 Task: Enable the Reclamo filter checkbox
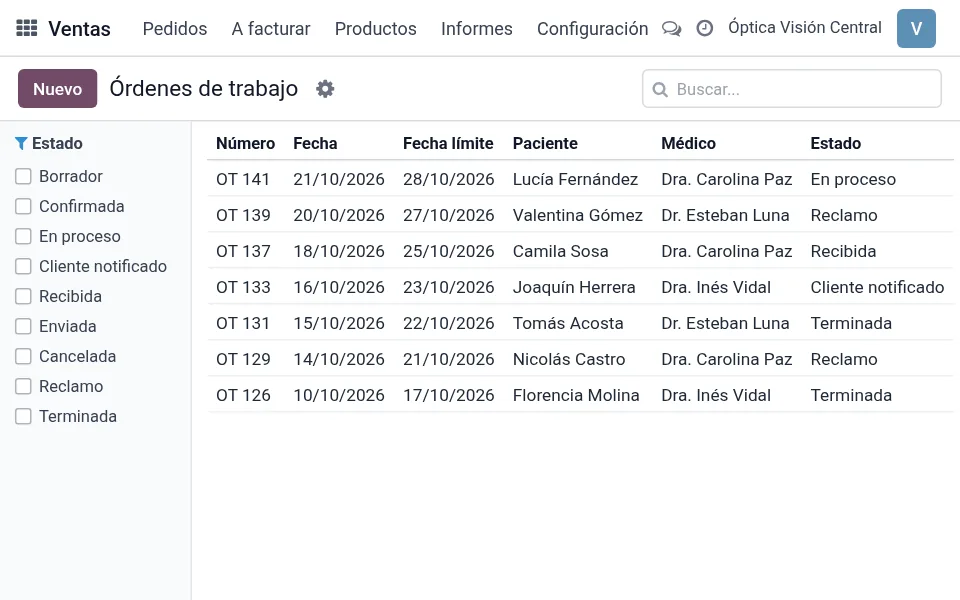pos(23,386)
